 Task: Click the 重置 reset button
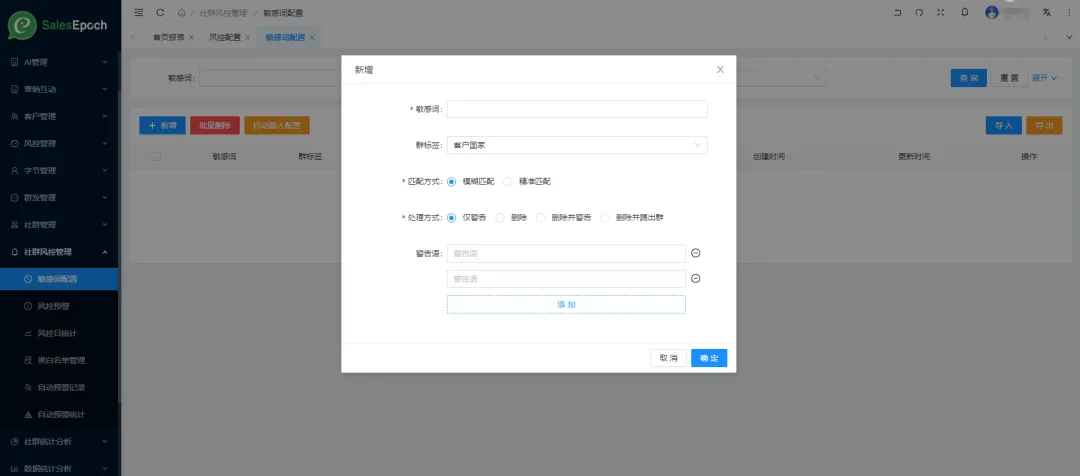[x=1009, y=78]
